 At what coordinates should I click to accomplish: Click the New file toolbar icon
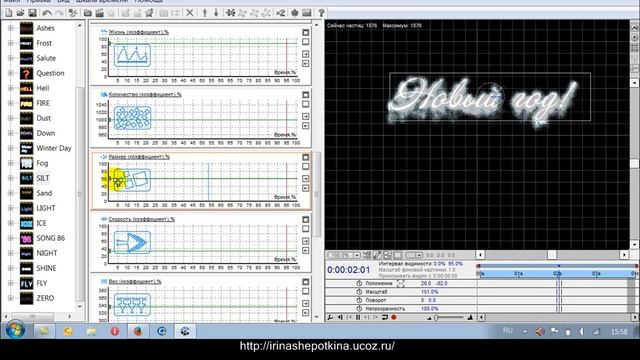click(9, 13)
